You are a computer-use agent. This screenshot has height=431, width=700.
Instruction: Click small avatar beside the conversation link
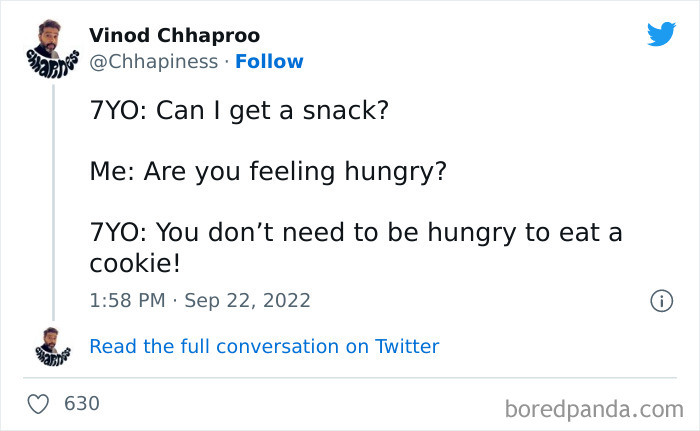(x=53, y=345)
